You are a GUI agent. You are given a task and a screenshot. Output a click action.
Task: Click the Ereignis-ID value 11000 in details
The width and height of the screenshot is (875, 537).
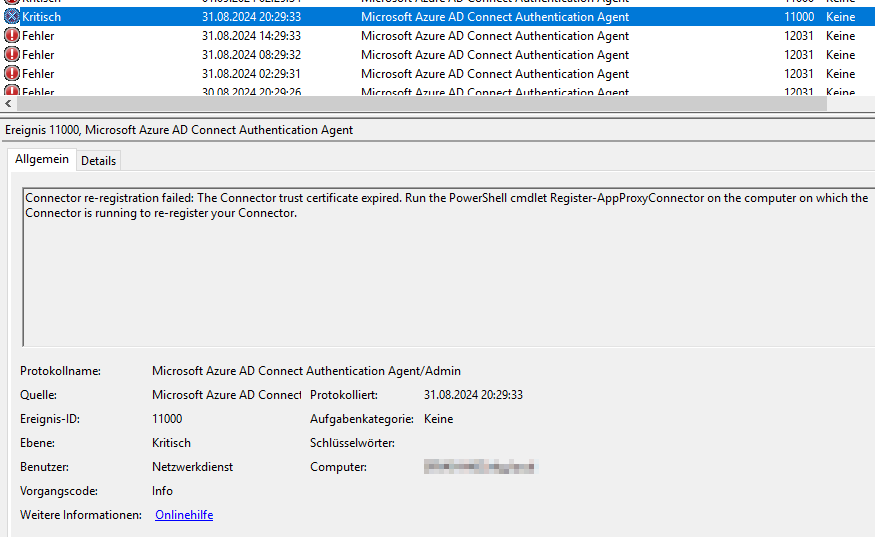[167, 419]
